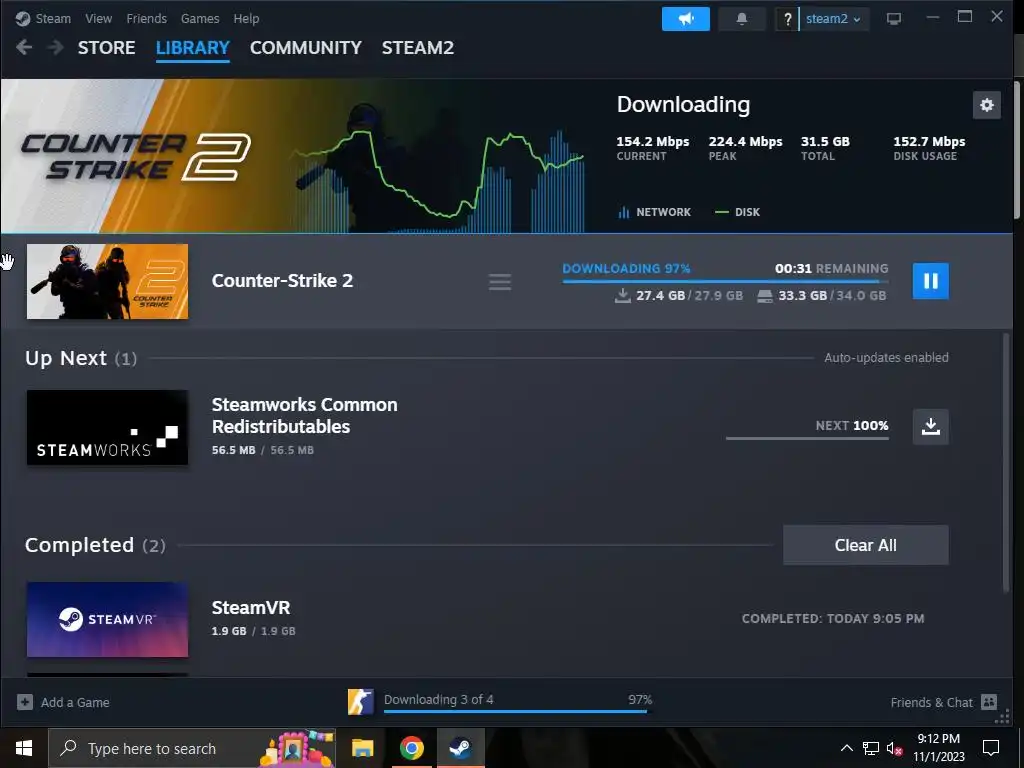Open Friends & Chat
The height and width of the screenshot is (768, 1024).
tap(931, 703)
